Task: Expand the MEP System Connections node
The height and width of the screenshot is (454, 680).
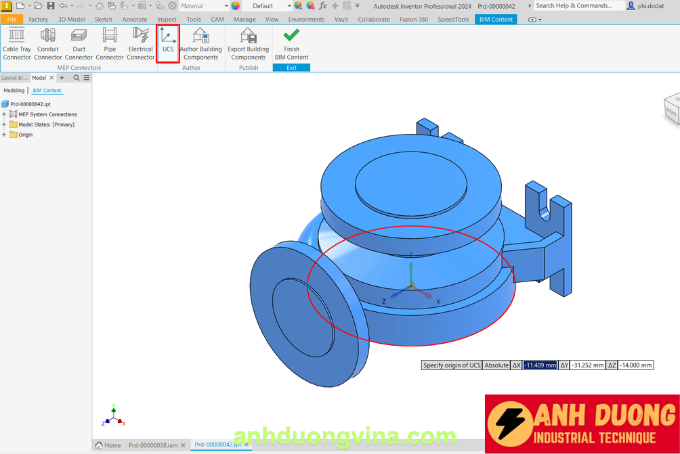Action: [4, 114]
